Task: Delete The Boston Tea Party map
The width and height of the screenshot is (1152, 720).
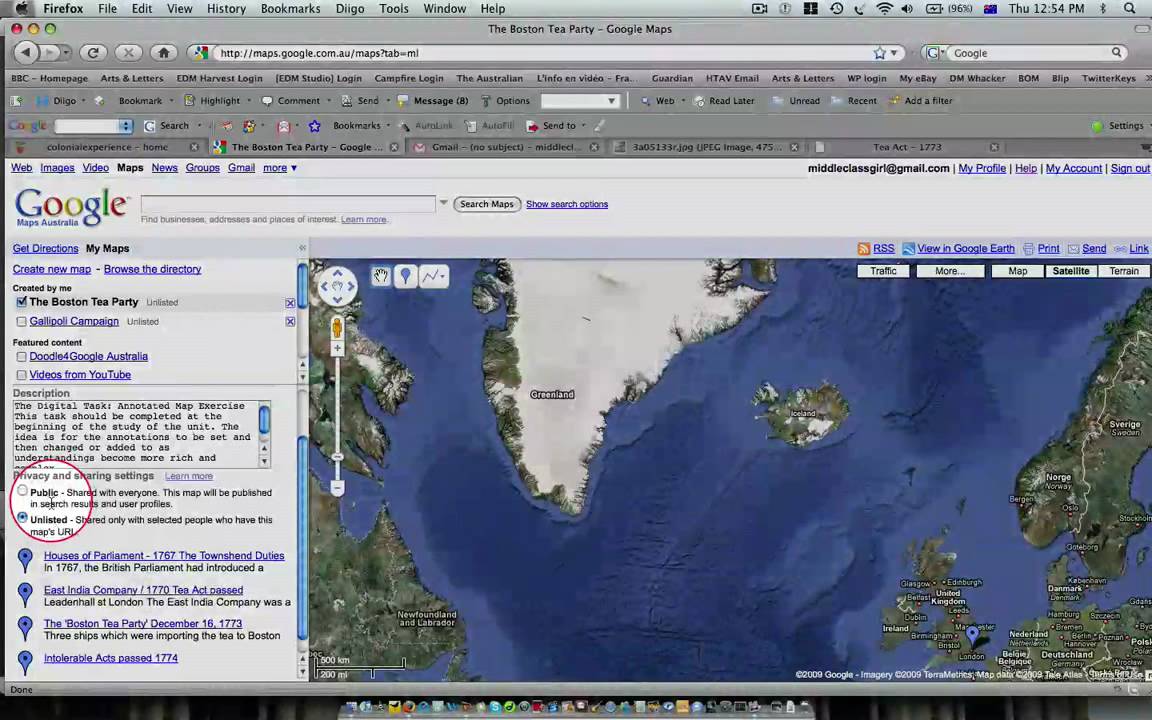Action: [290, 303]
